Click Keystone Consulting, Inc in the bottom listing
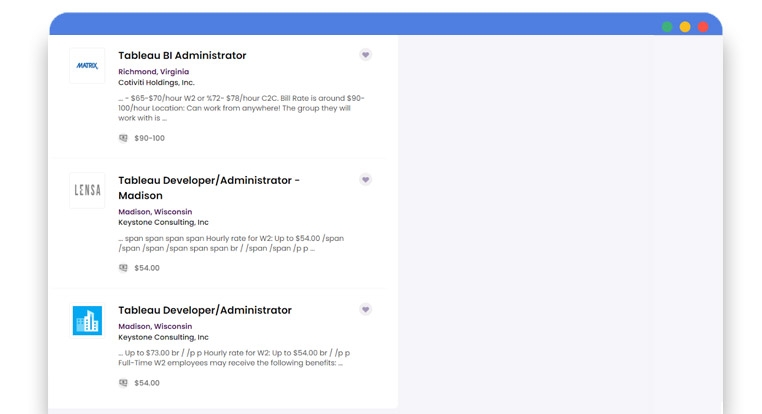Image resolution: width=762 pixels, height=414 pixels. (163, 337)
